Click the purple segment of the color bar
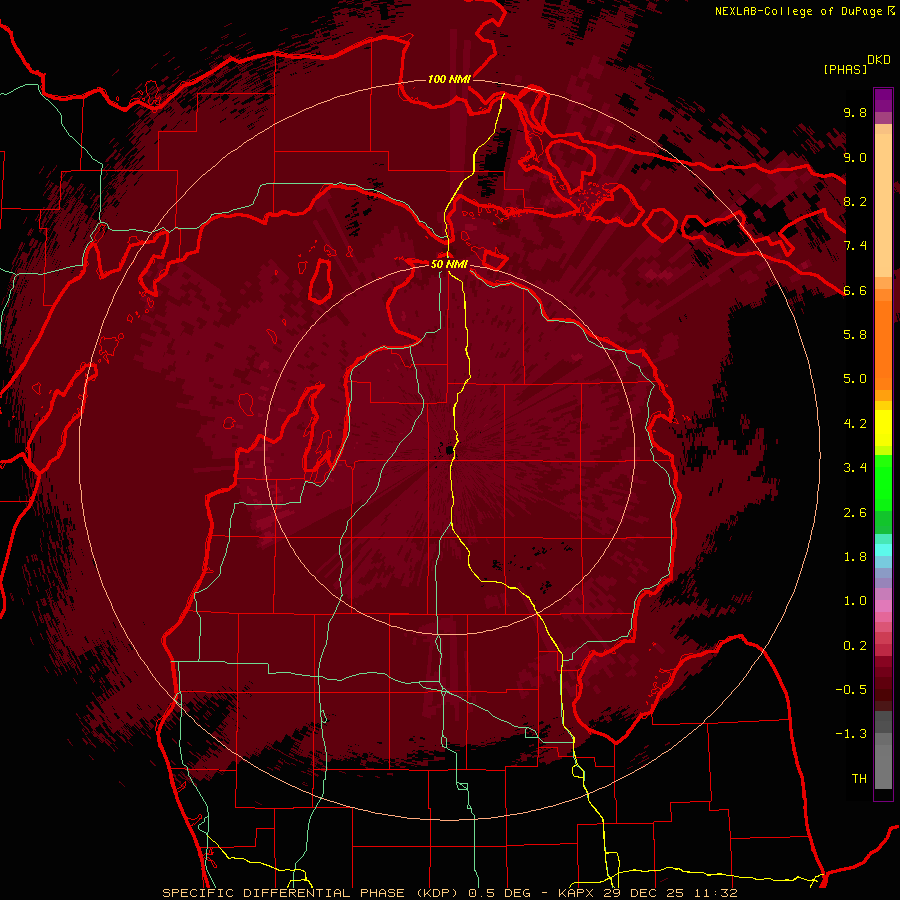Image resolution: width=900 pixels, height=900 pixels. [883, 101]
